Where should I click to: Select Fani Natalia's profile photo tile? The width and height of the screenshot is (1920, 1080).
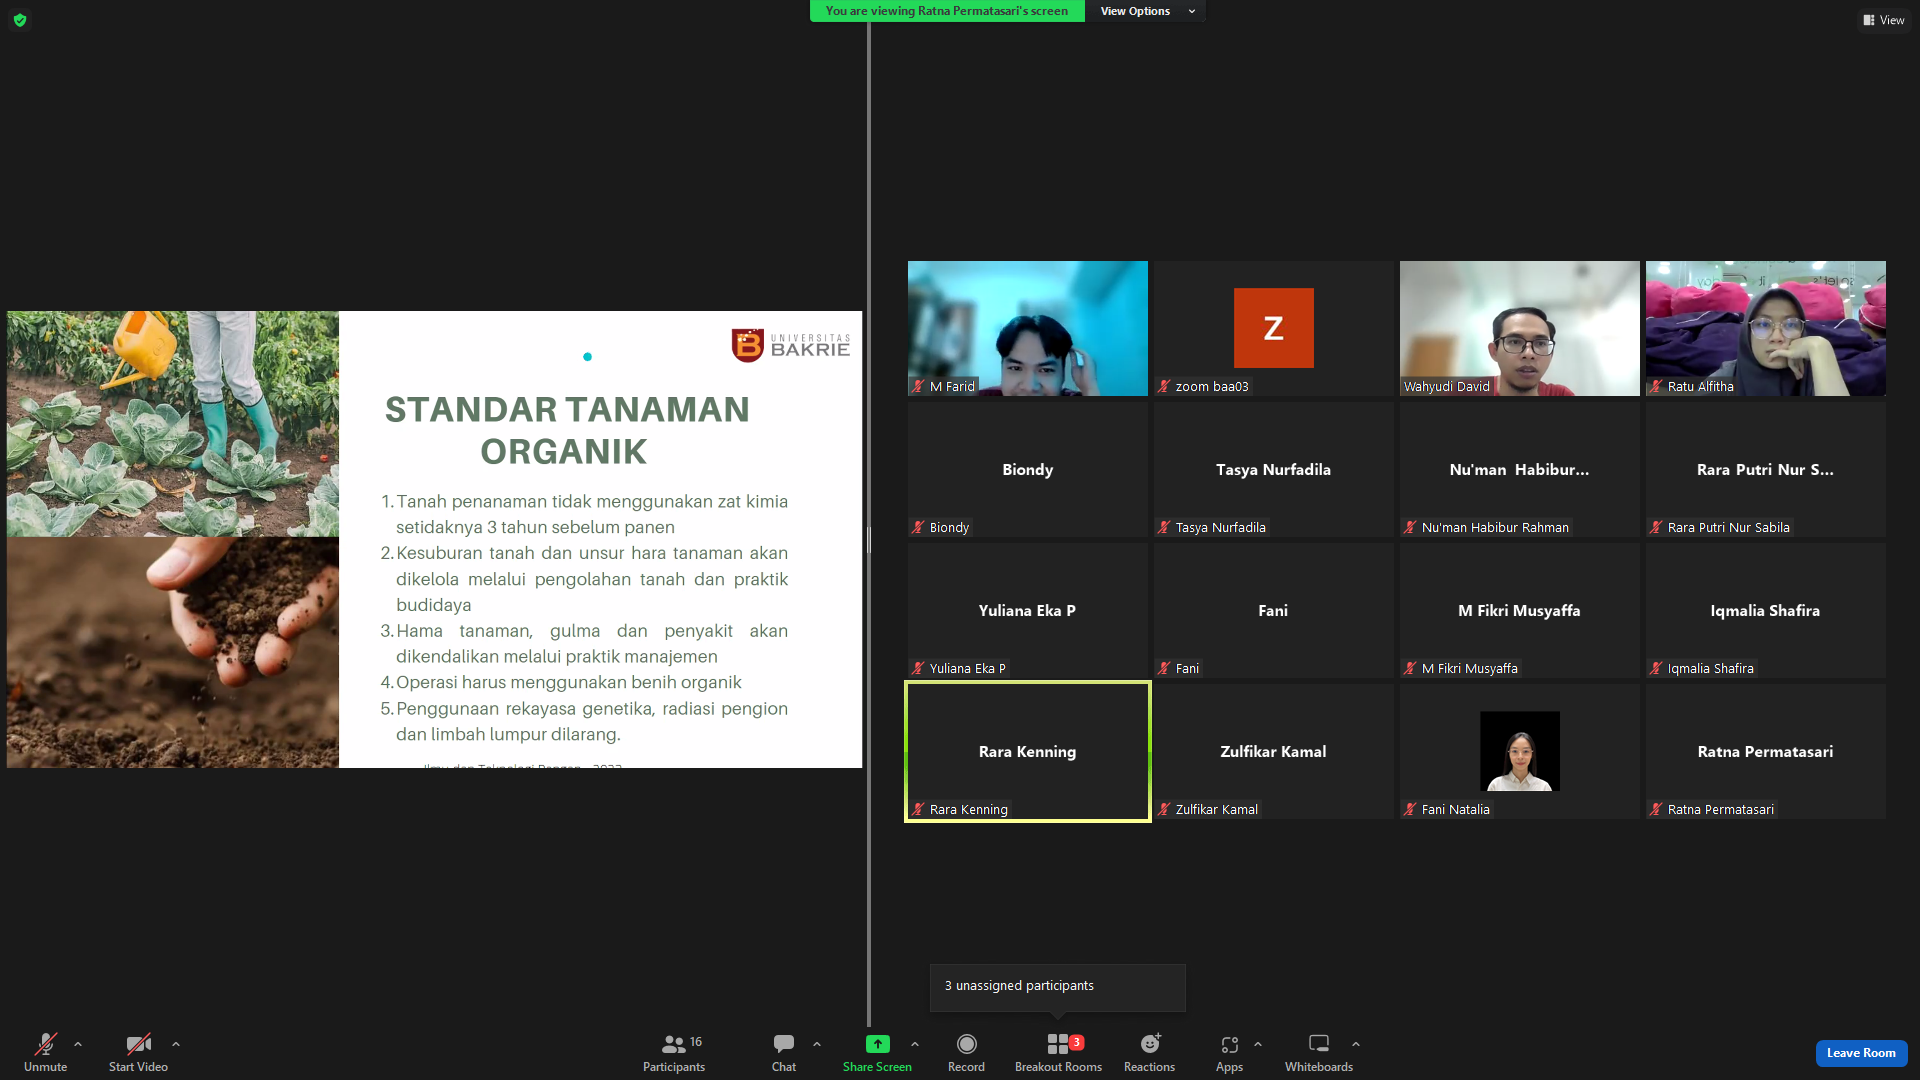pyautogui.click(x=1520, y=751)
